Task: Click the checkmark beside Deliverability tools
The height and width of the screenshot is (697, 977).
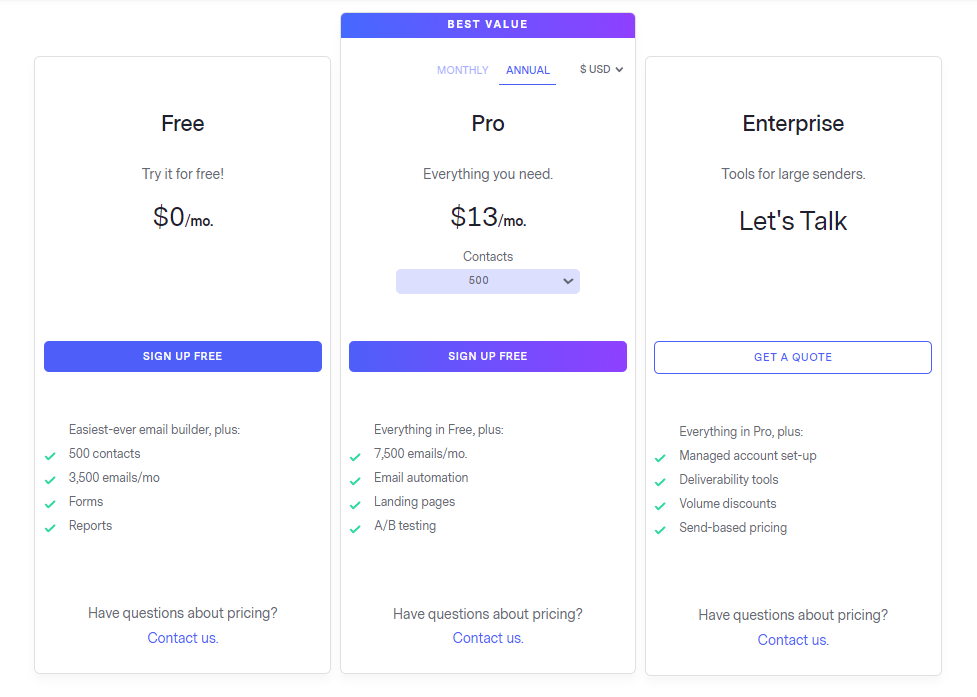Action: coord(660,482)
